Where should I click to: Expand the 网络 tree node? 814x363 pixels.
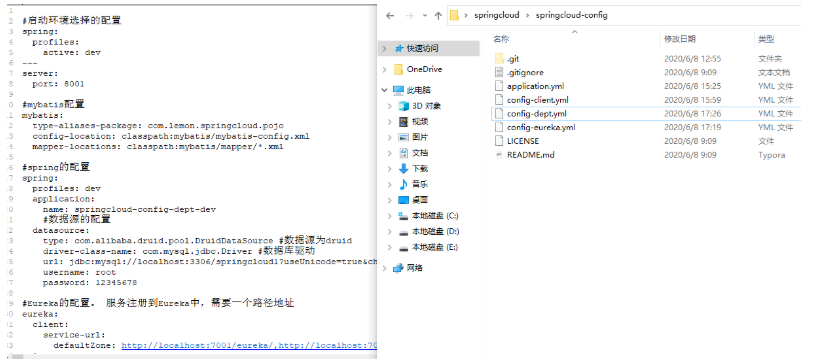(x=384, y=268)
